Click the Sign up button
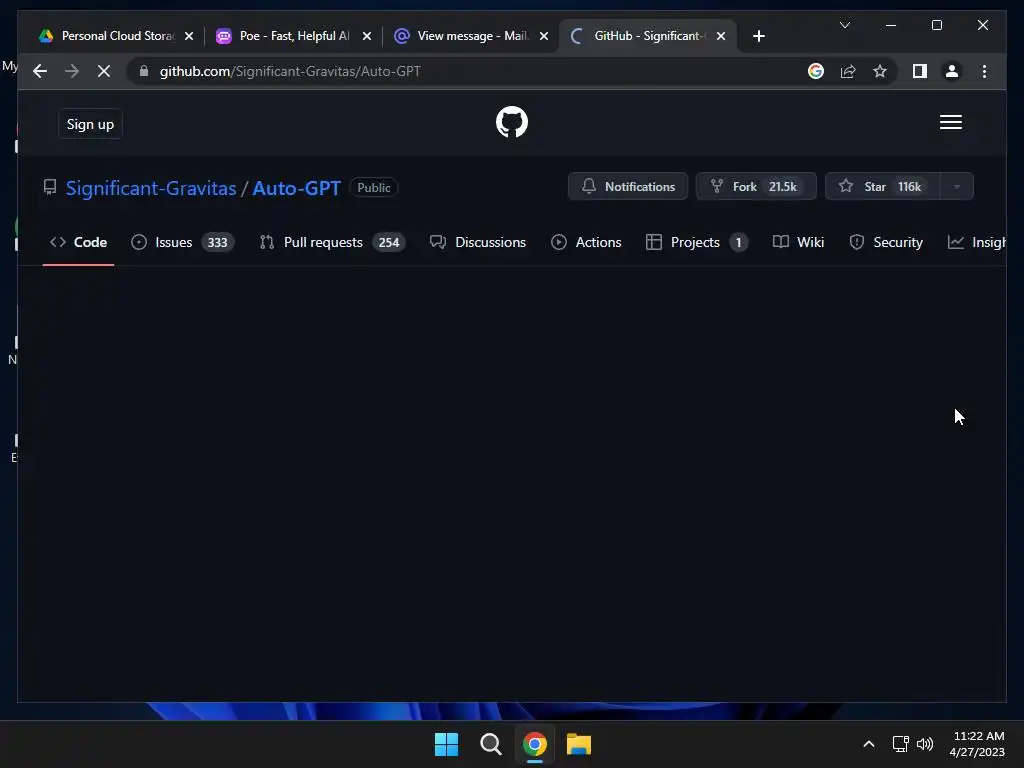The image size is (1024, 768). pyautogui.click(x=90, y=124)
